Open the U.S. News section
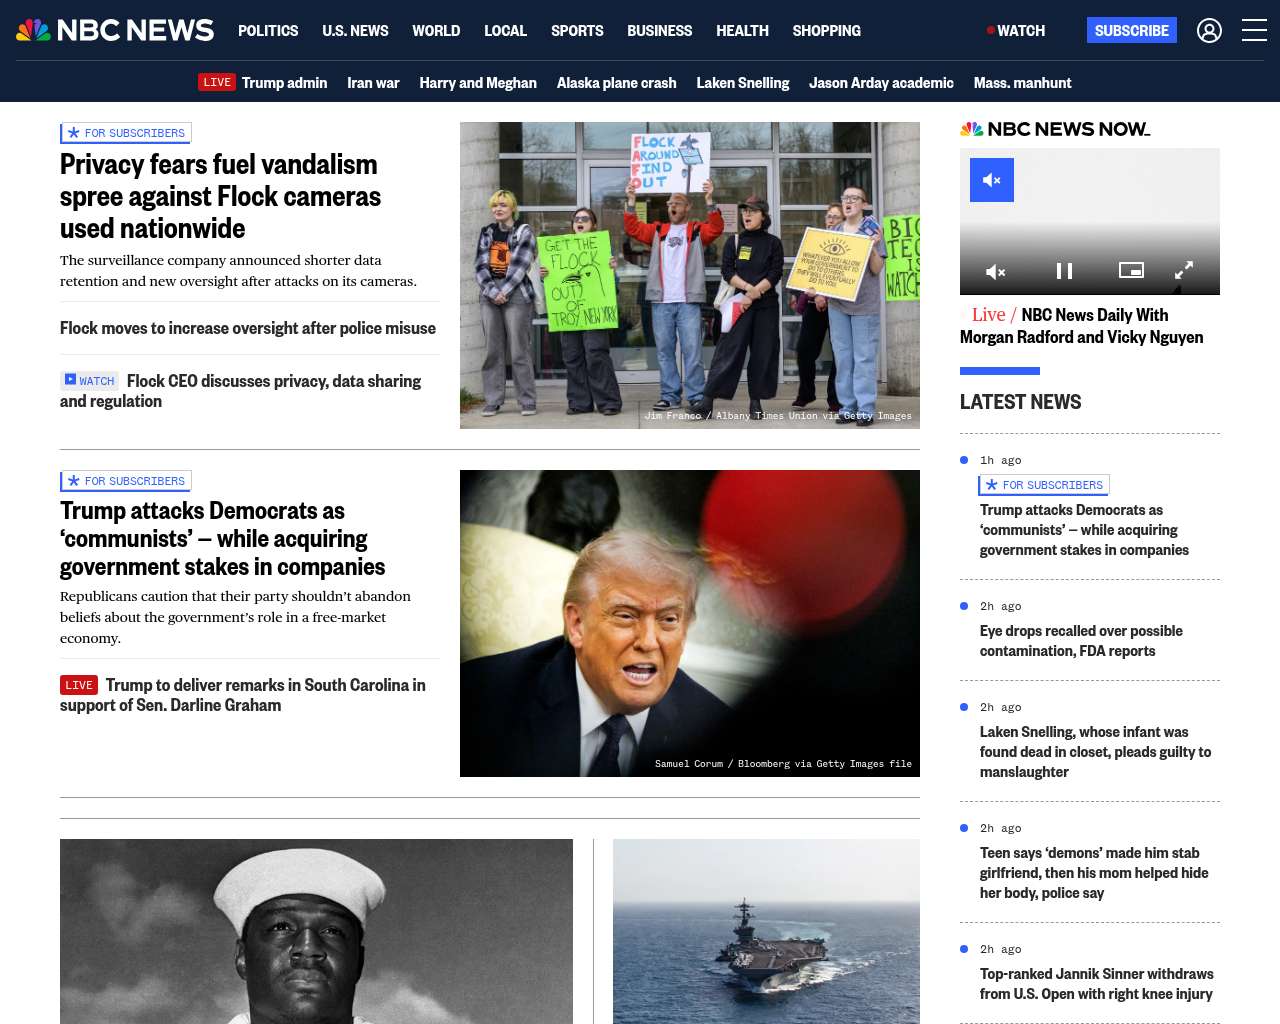This screenshot has width=1280, height=1024. (x=355, y=31)
